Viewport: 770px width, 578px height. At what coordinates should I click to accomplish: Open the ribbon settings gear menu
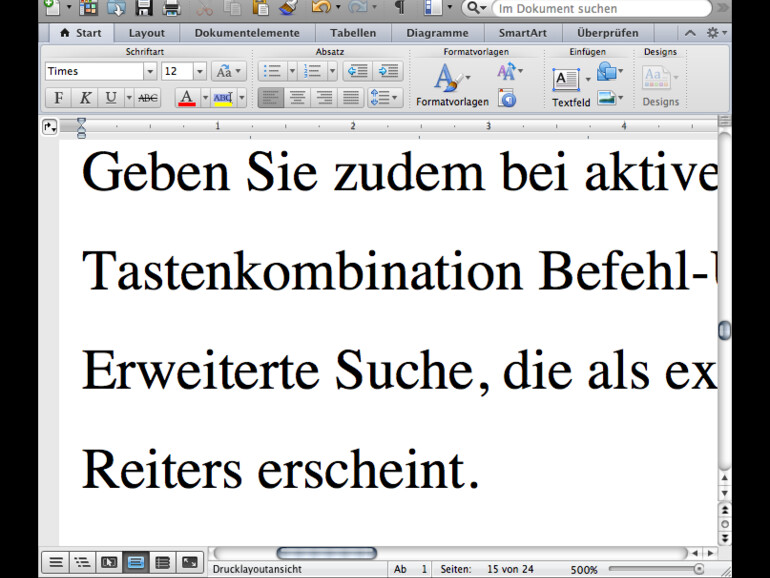click(x=716, y=33)
